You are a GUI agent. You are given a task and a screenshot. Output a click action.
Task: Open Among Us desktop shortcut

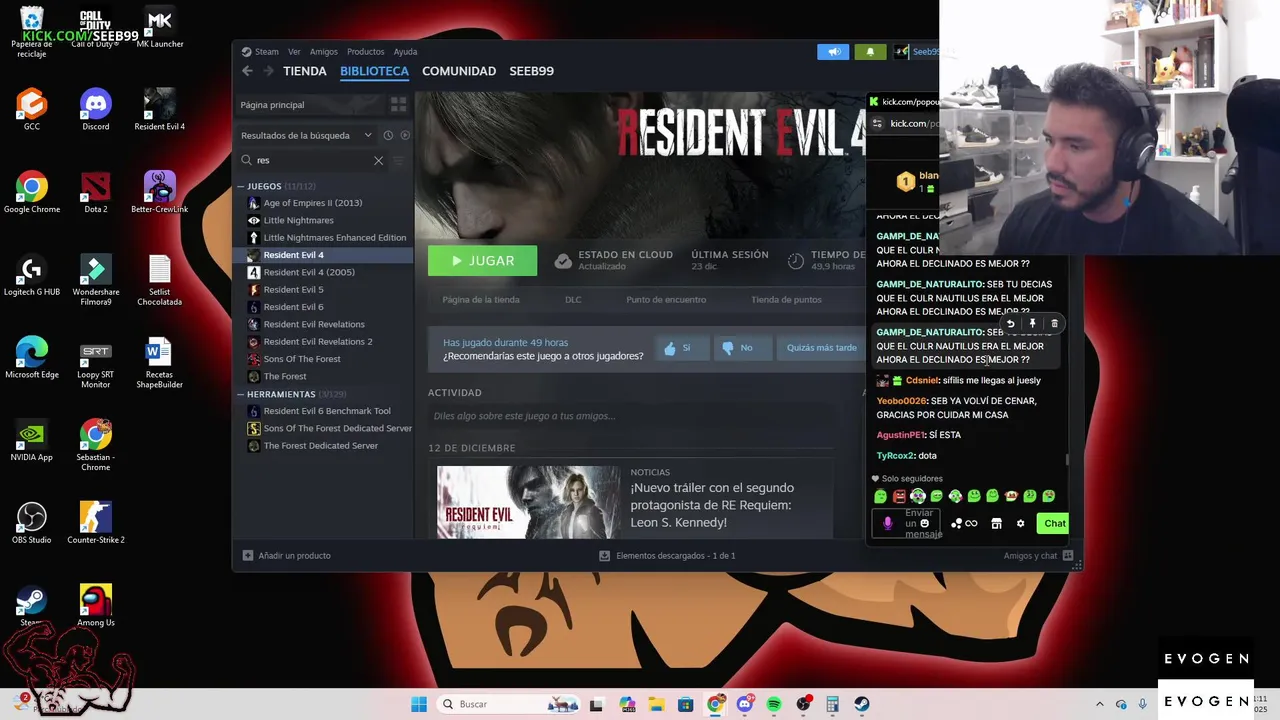[x=96, y=606]
